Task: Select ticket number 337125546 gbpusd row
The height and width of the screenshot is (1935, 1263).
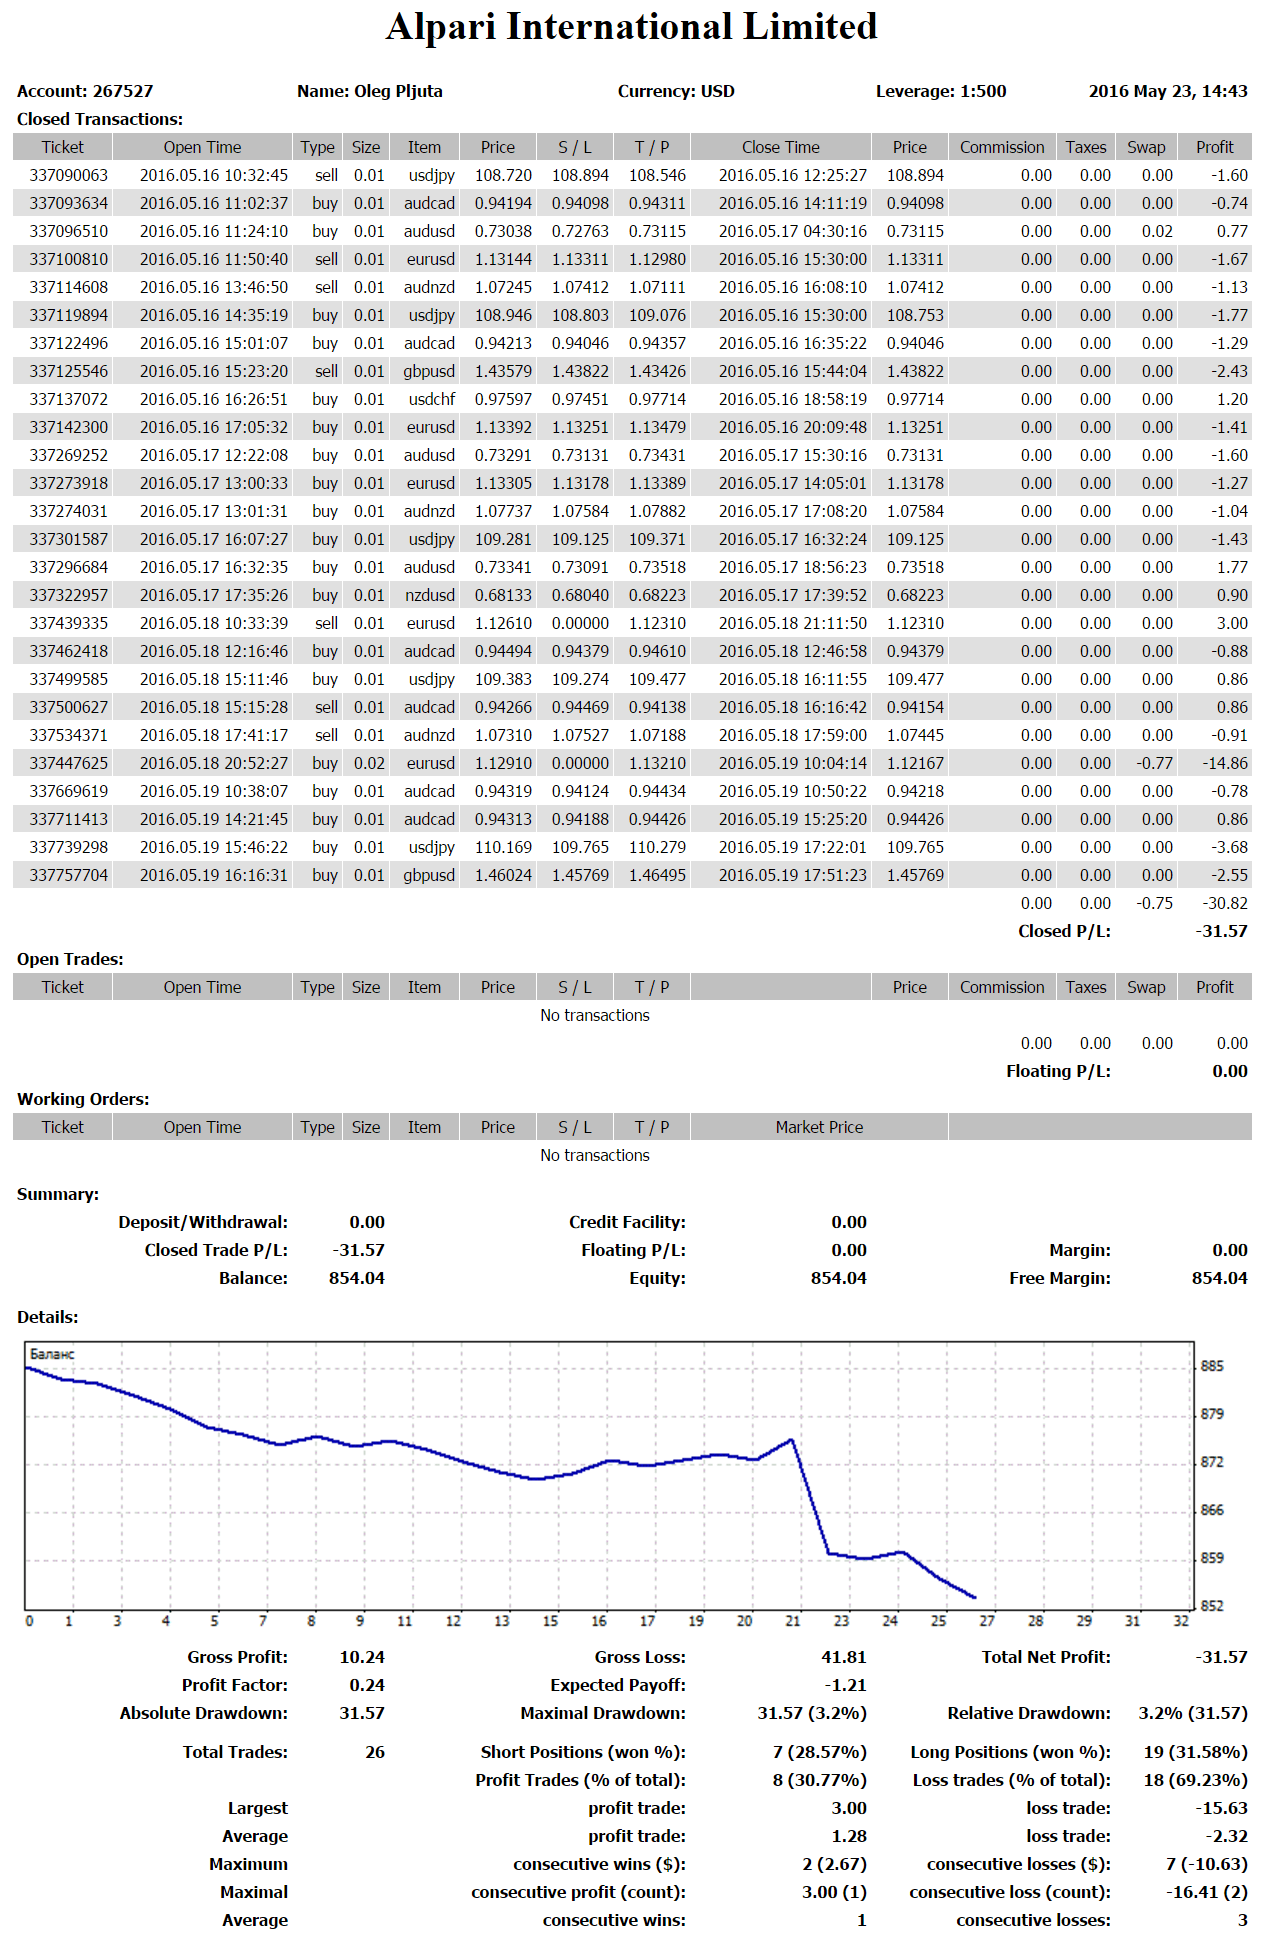Action: click(68, 371)
